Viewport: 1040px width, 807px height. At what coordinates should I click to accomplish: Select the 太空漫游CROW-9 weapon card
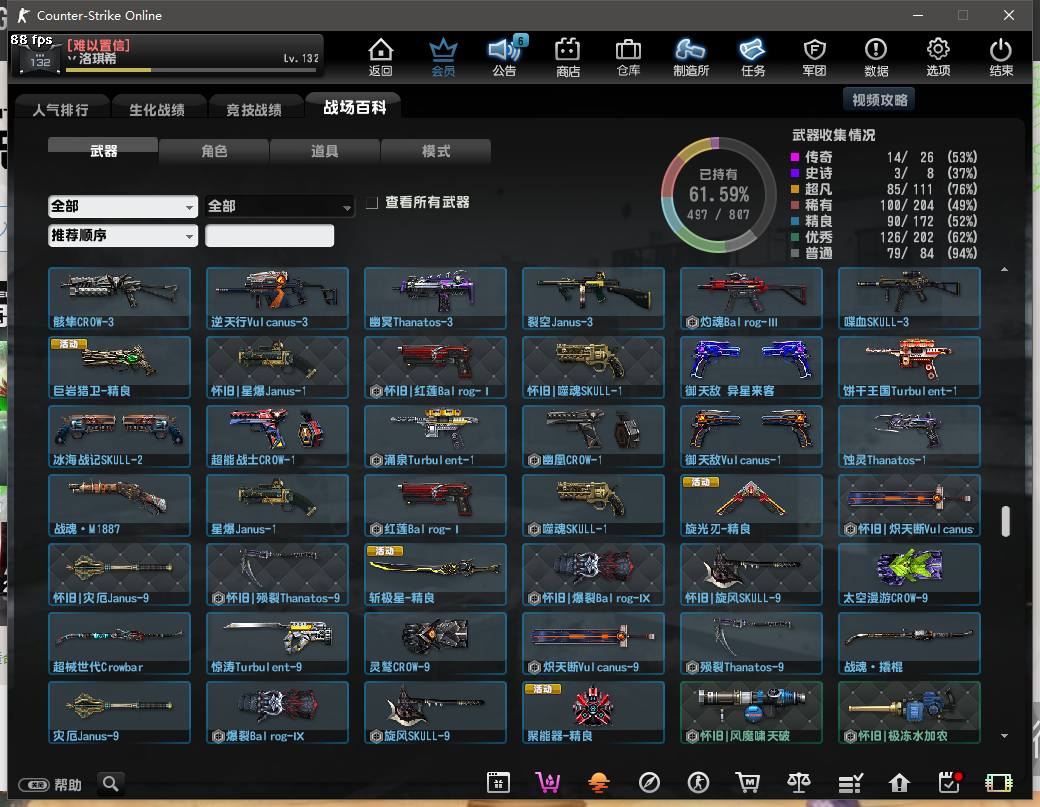click(x=909, y=574)
